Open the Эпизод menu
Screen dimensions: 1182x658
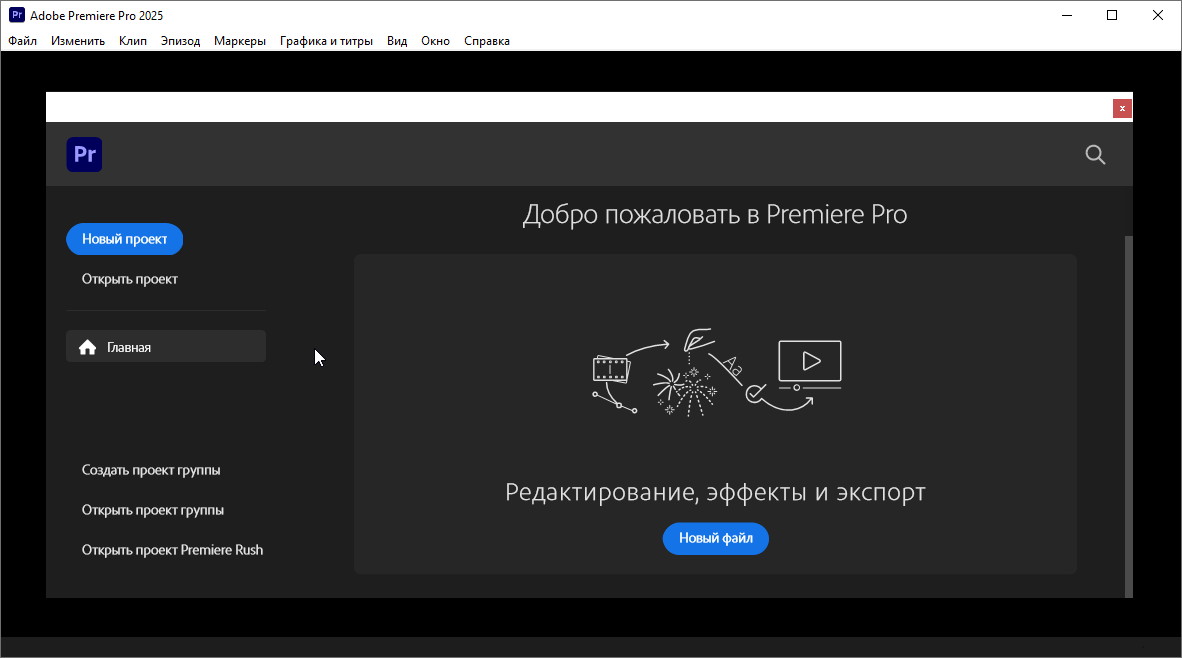[x=180, y=41]
